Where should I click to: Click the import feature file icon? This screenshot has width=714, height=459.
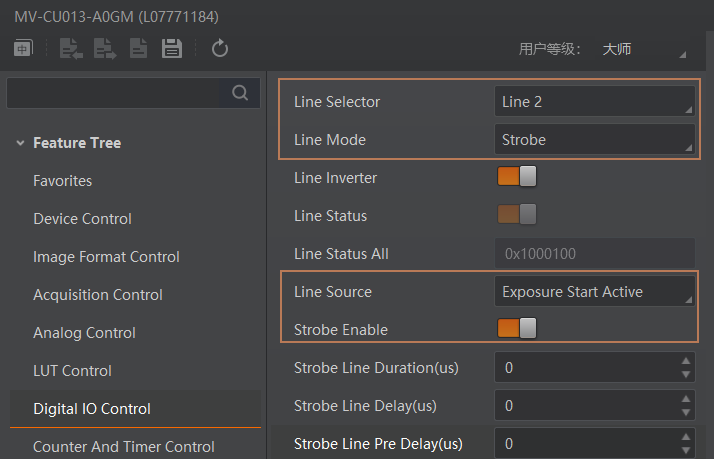[x=71, y=48]
